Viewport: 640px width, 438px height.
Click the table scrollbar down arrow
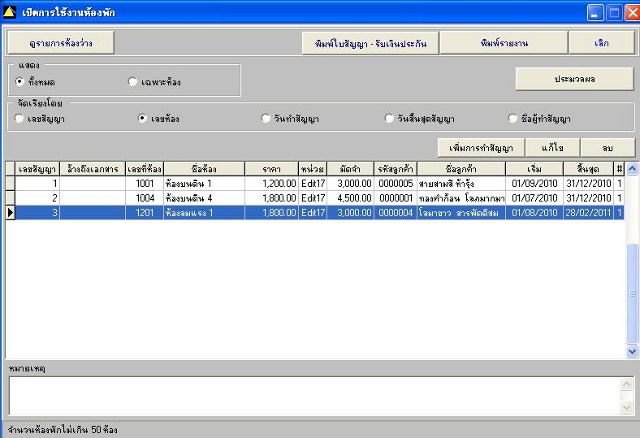(x=632, y=351)
